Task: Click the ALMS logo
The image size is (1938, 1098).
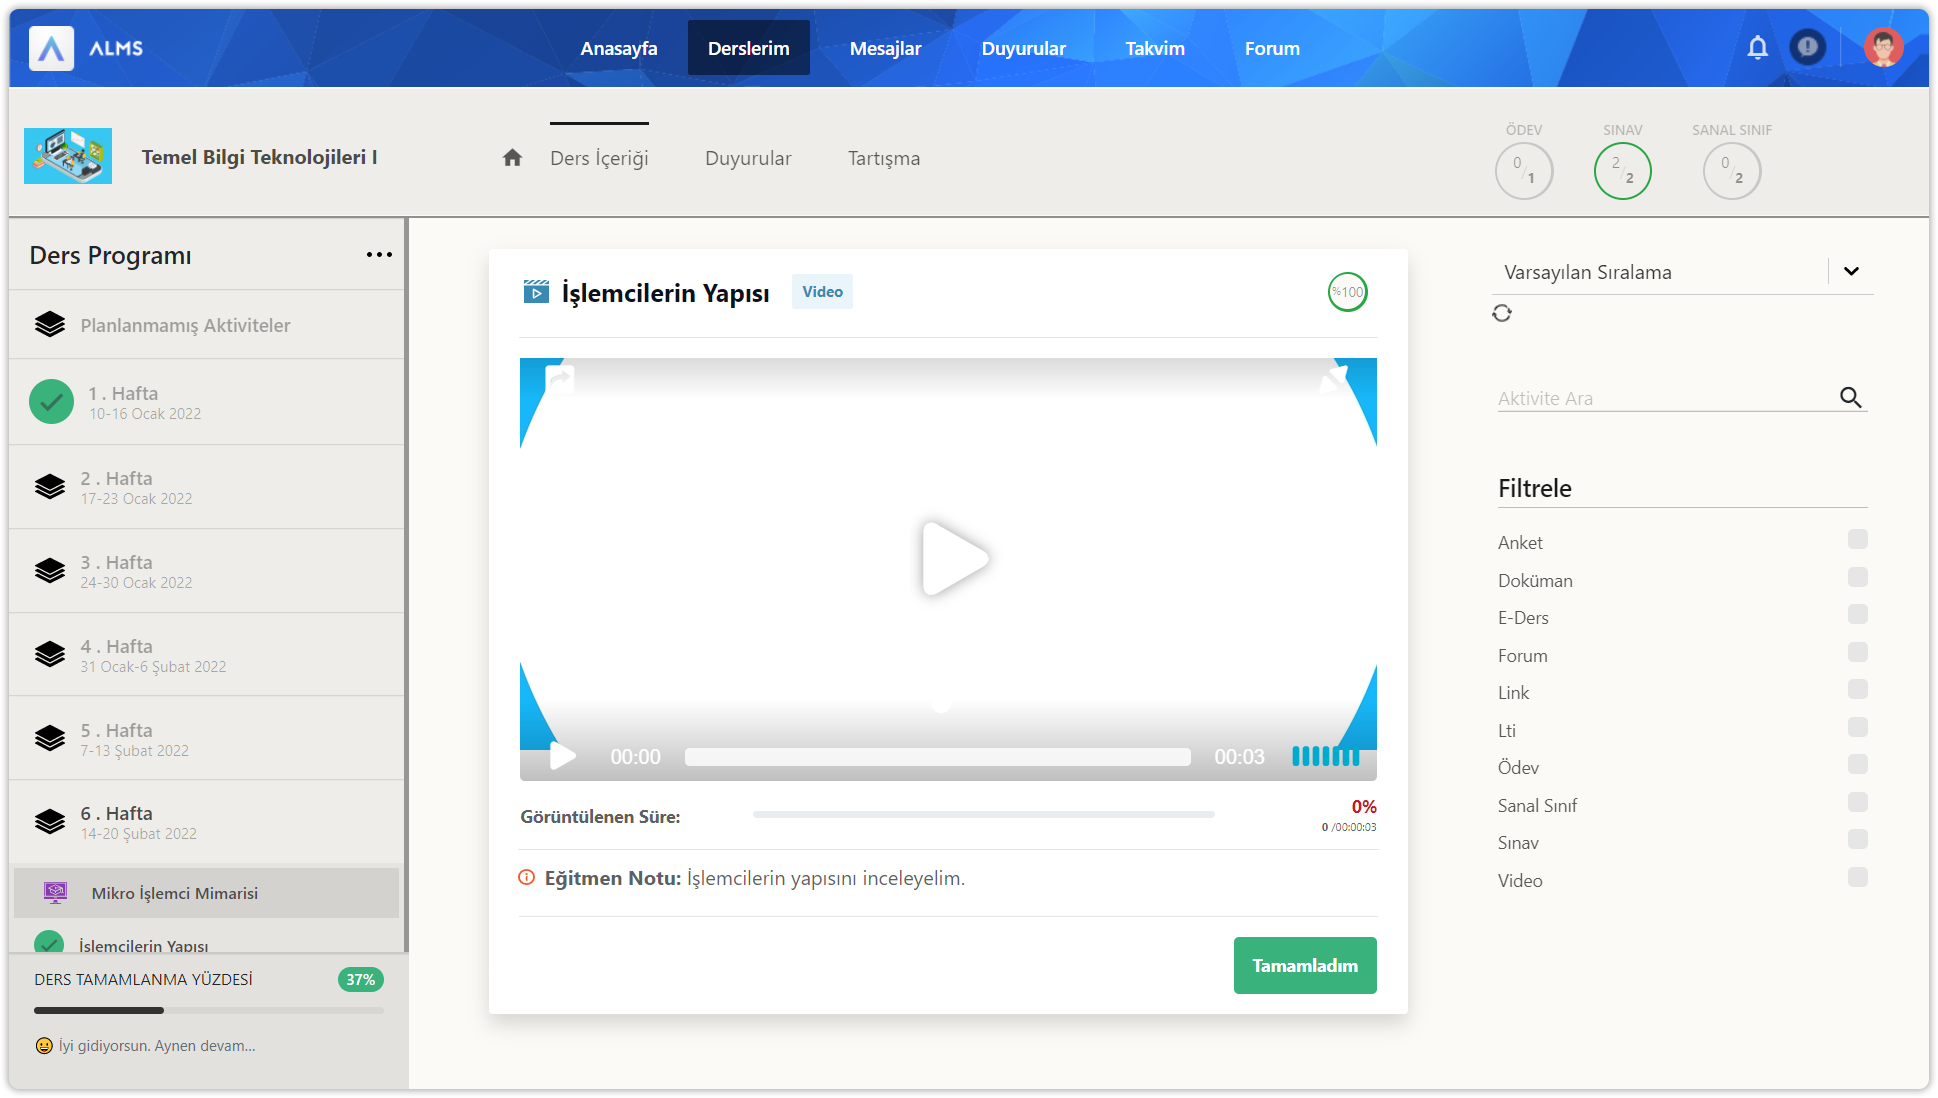Action: point(52,48)
